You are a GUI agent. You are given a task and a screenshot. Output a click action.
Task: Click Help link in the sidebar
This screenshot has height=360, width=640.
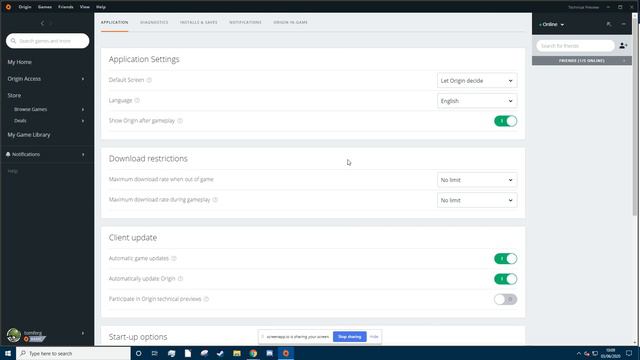click(x=13, y=171)
